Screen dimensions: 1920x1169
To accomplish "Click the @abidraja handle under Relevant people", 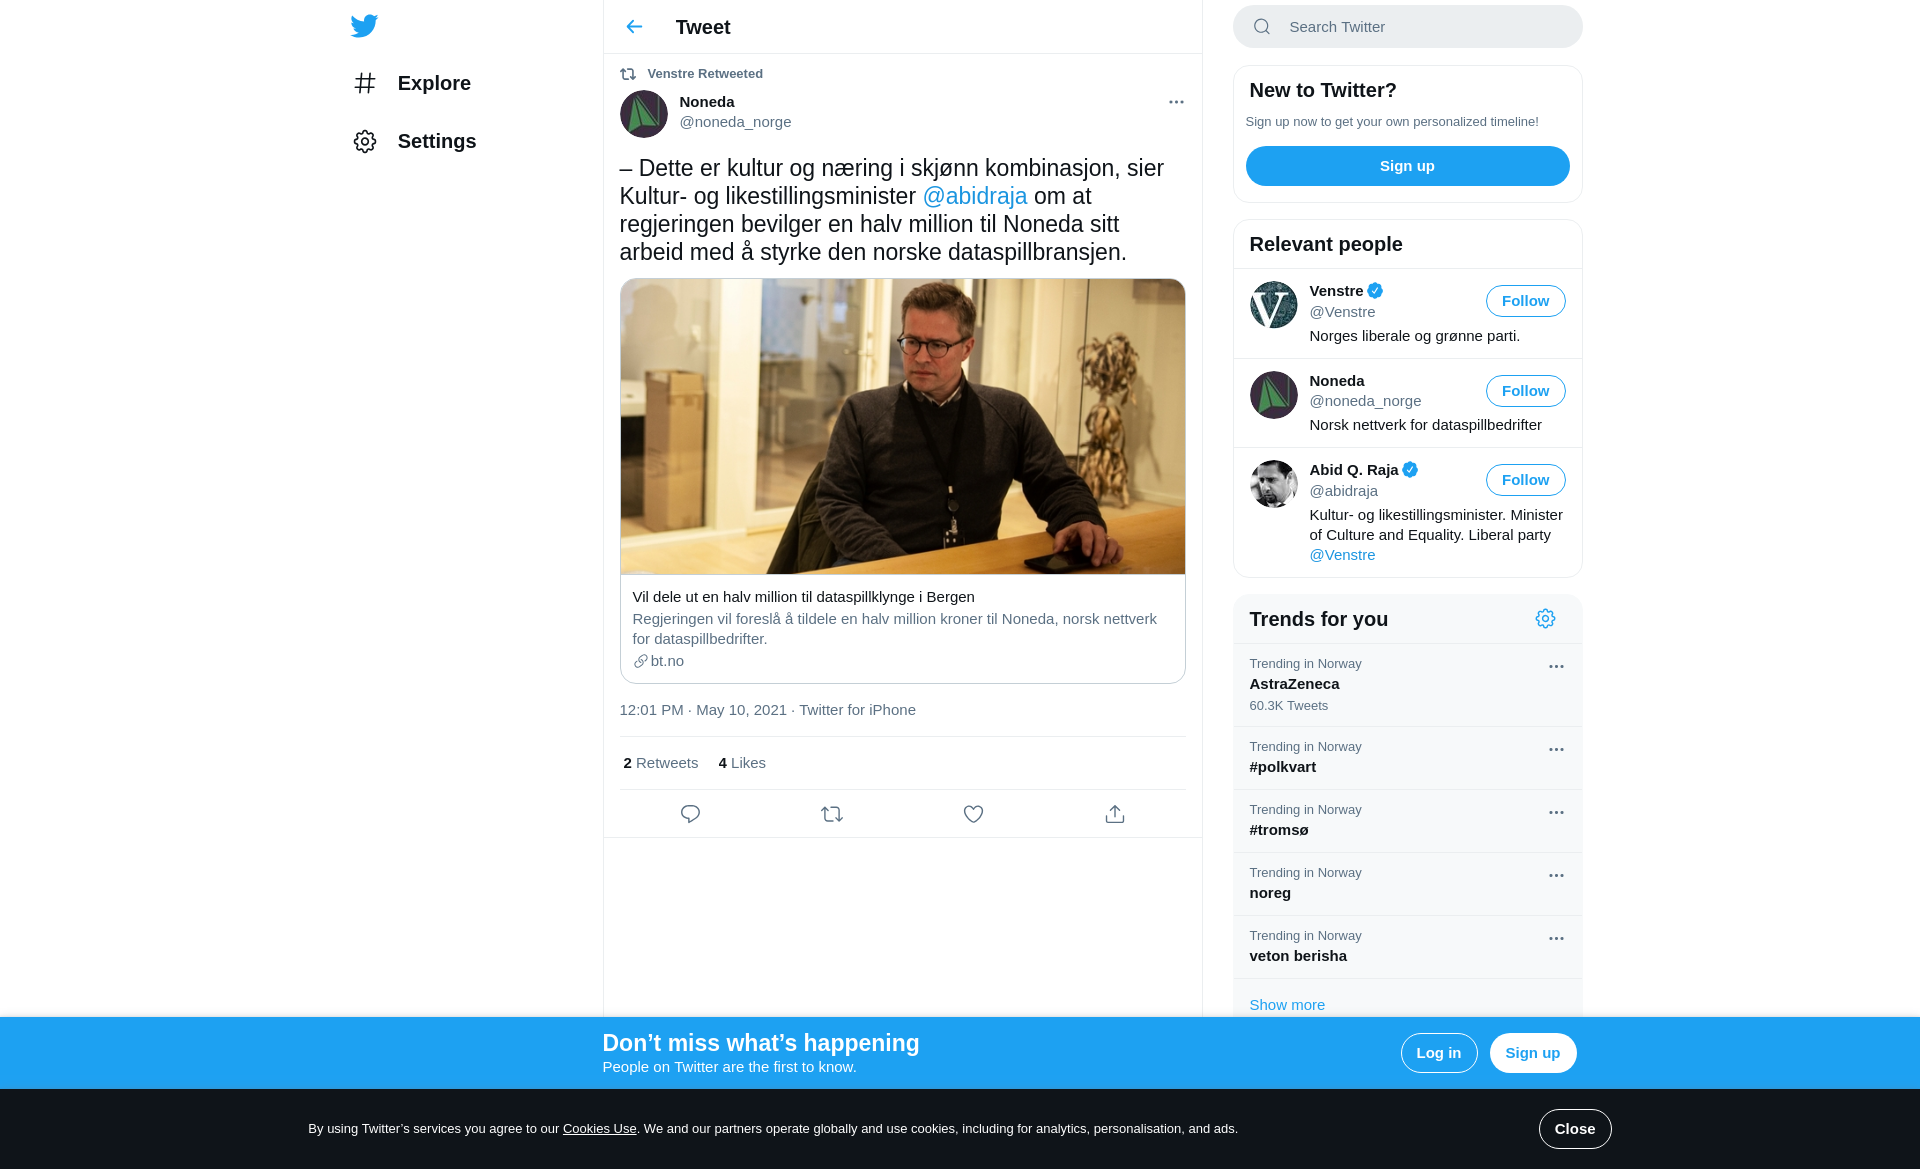I will pos(1343,491).
